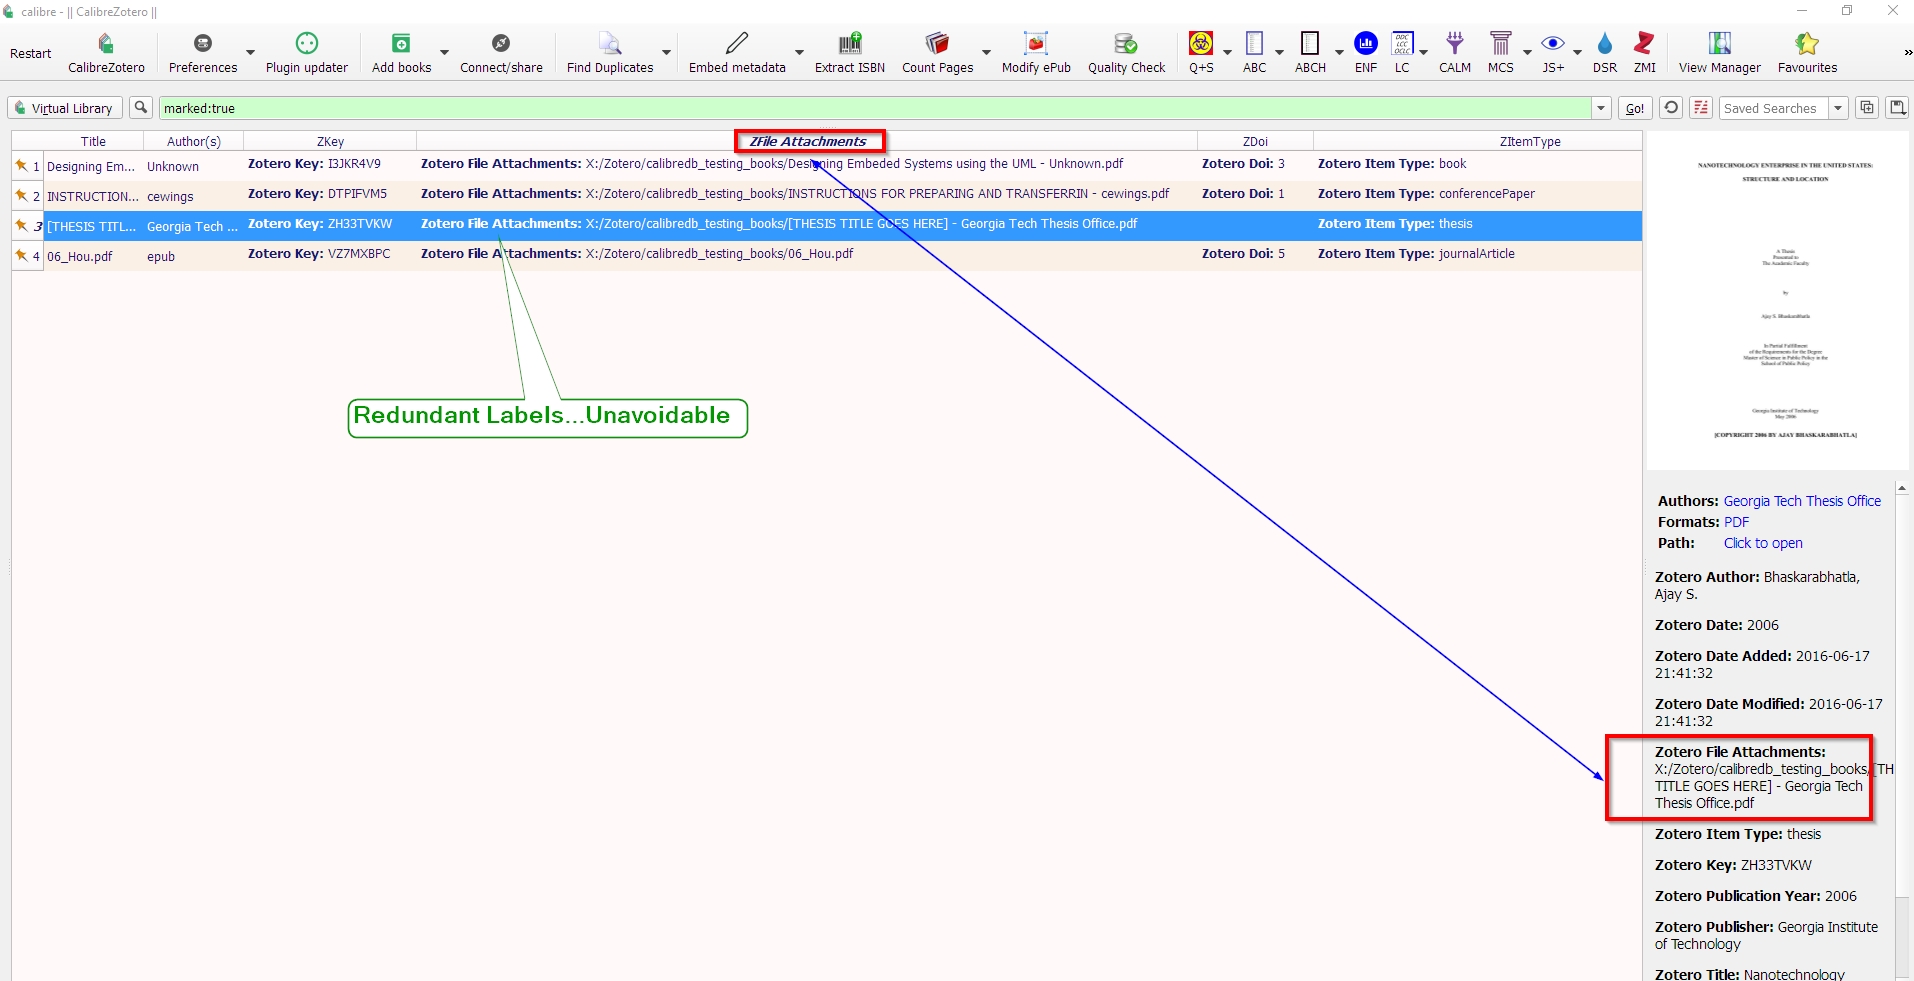Click the book details panel scroll-up arrow
This screenshot has height=981, width=1914.
point(1902,488)
